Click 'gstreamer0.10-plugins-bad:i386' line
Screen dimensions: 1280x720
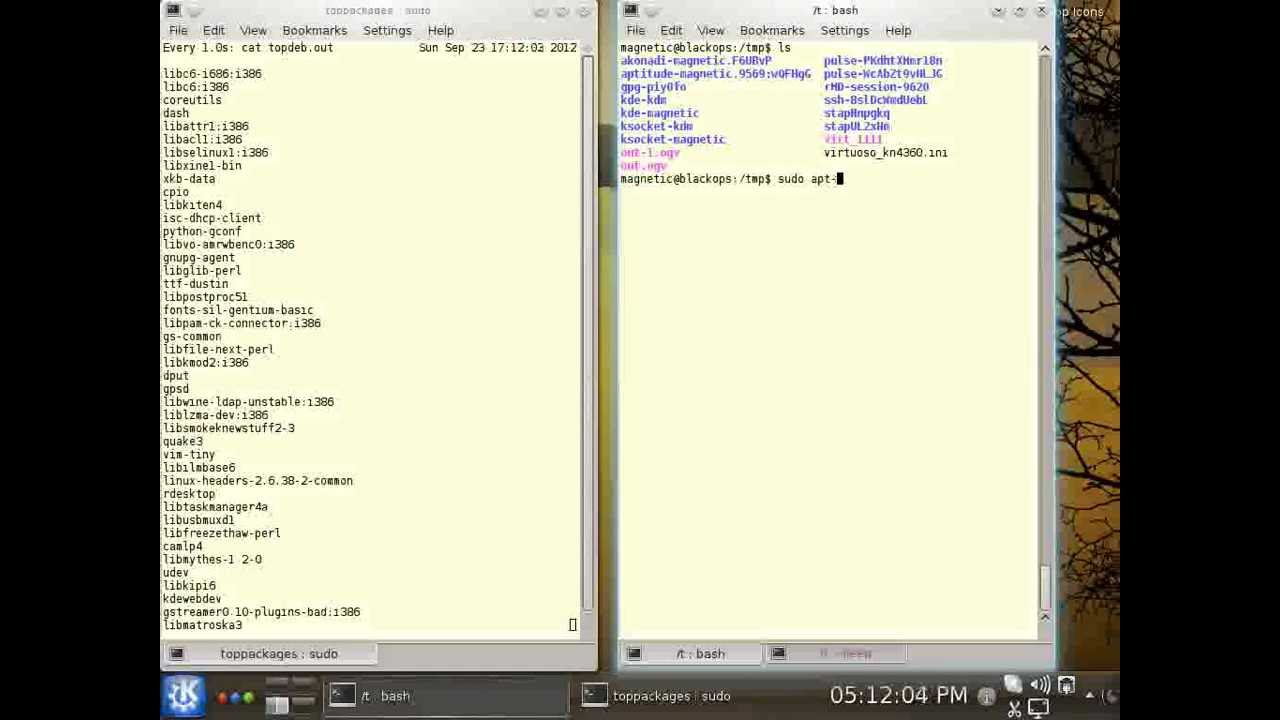[261, 612]
